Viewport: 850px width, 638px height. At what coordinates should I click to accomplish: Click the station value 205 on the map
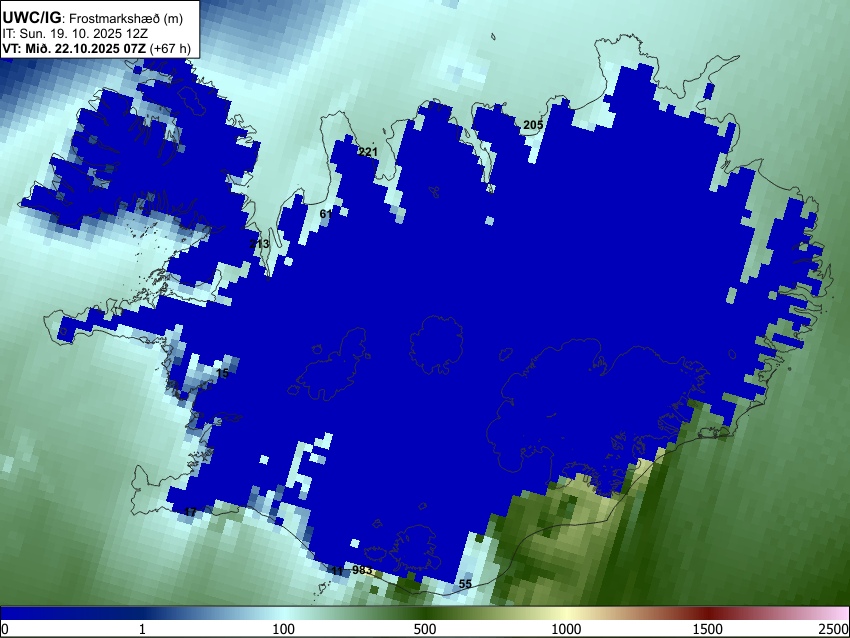click(533, 125)
